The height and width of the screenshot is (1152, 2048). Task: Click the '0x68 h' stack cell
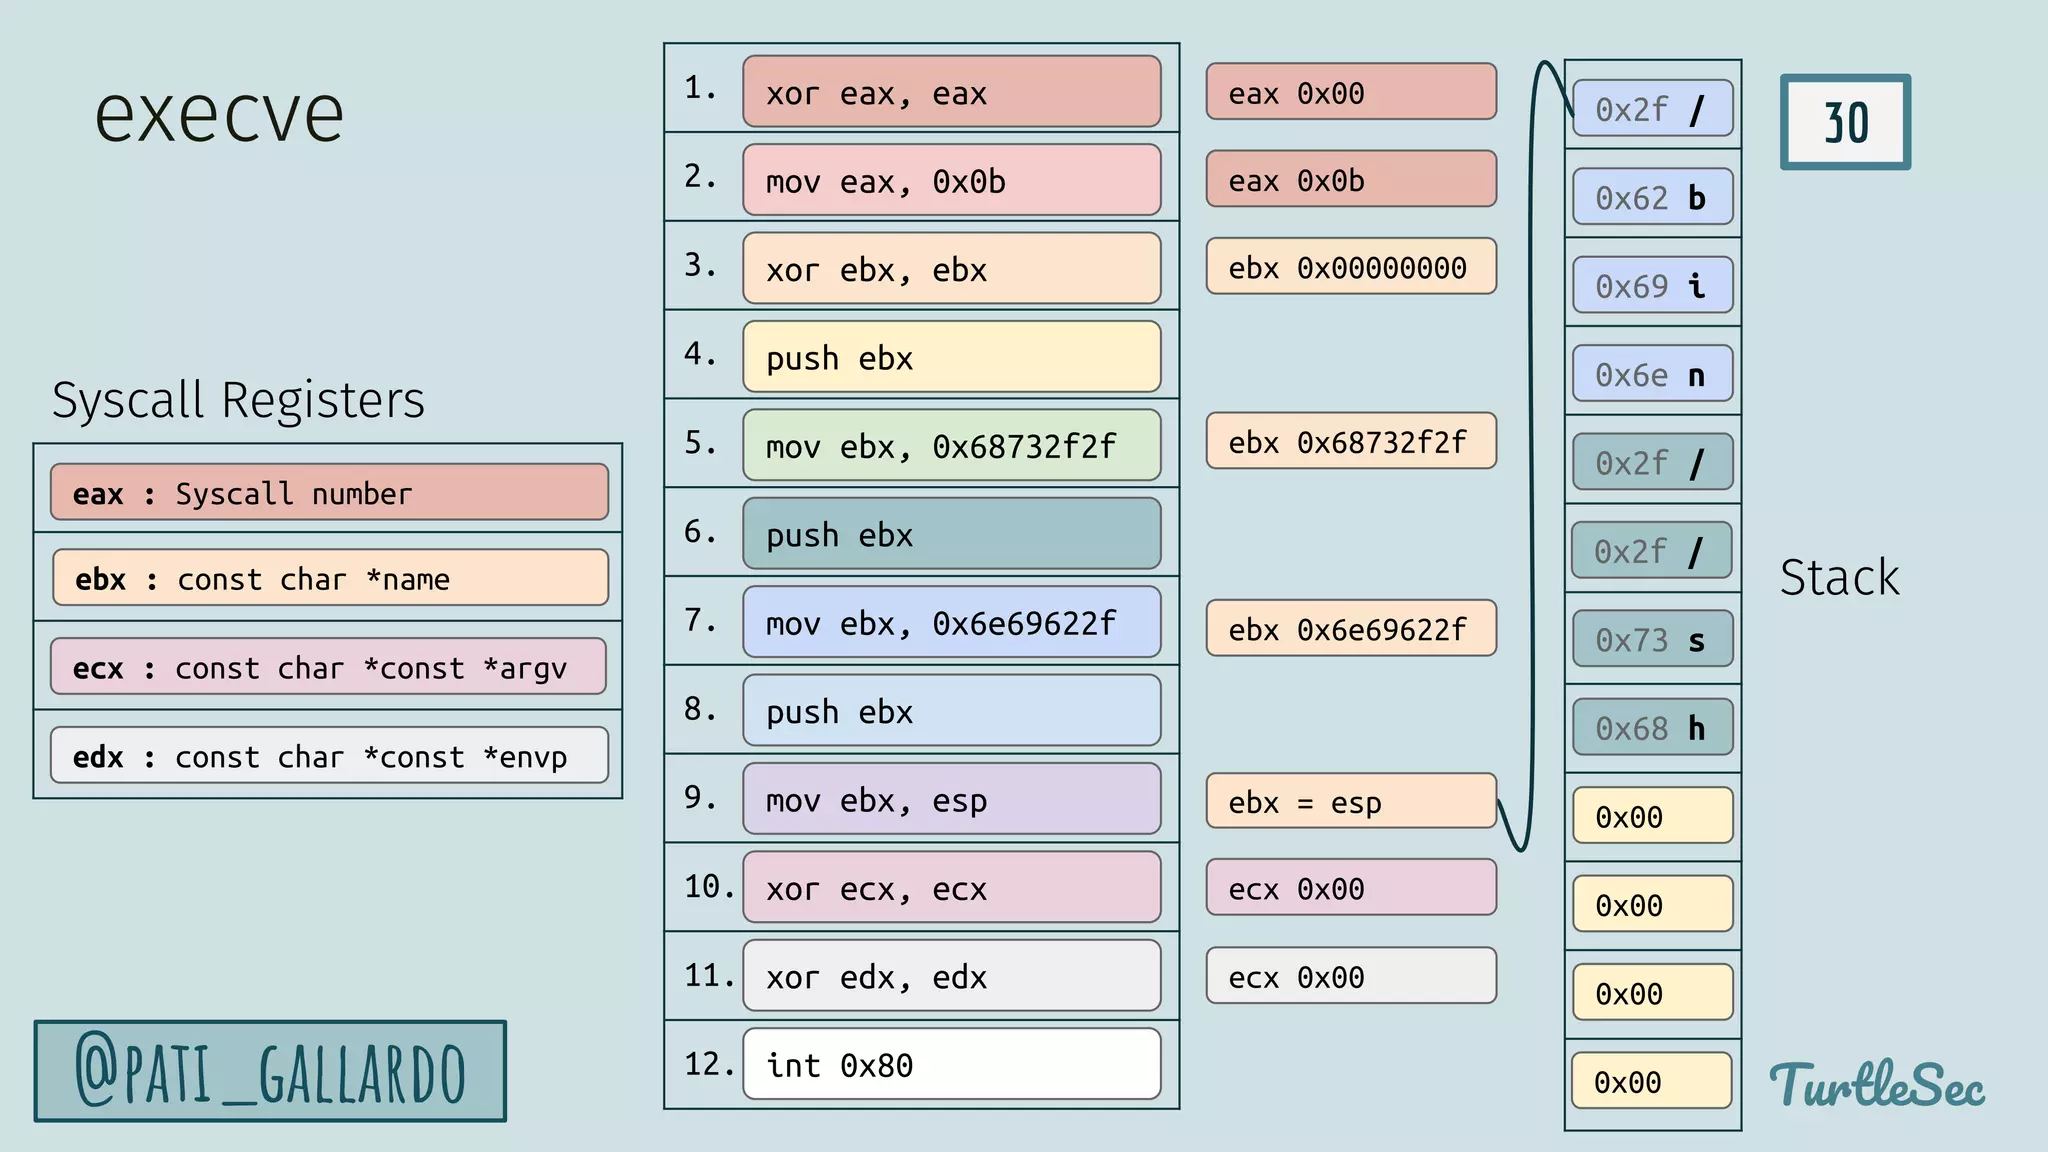coord(1652,727)
